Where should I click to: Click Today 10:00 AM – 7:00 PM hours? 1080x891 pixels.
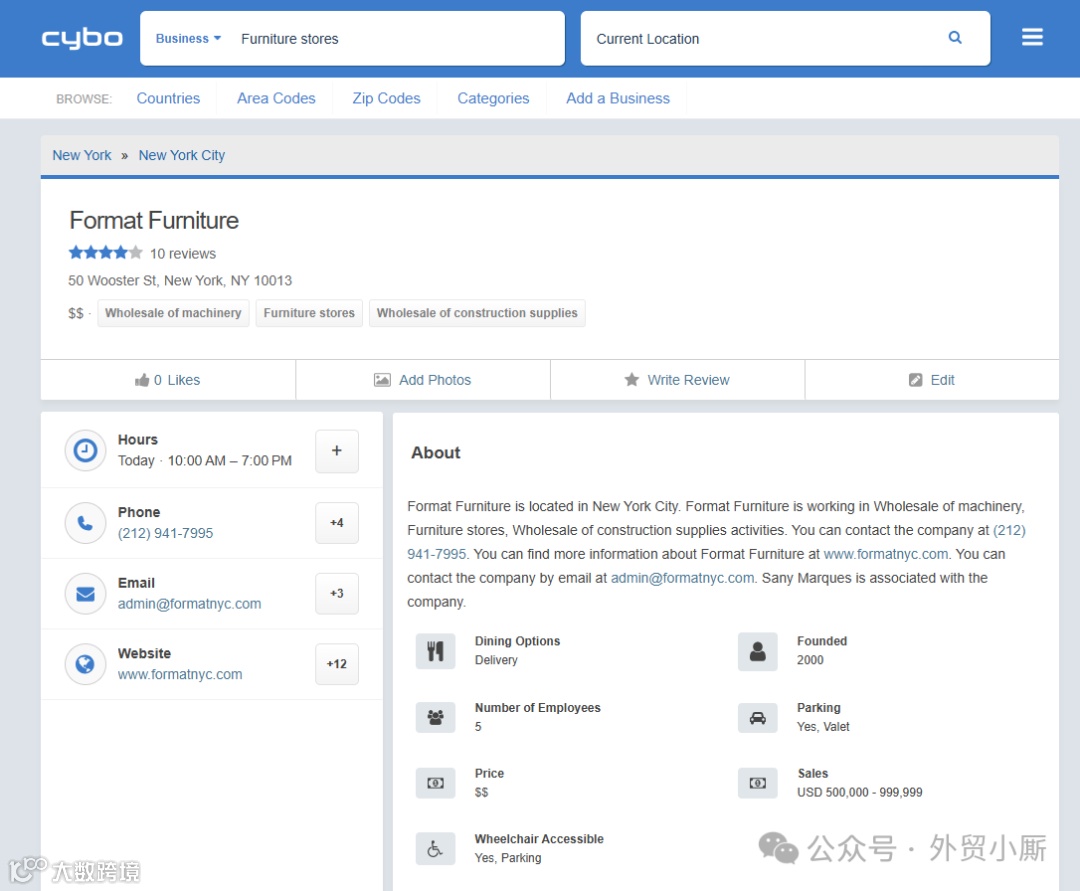point(205,461)
